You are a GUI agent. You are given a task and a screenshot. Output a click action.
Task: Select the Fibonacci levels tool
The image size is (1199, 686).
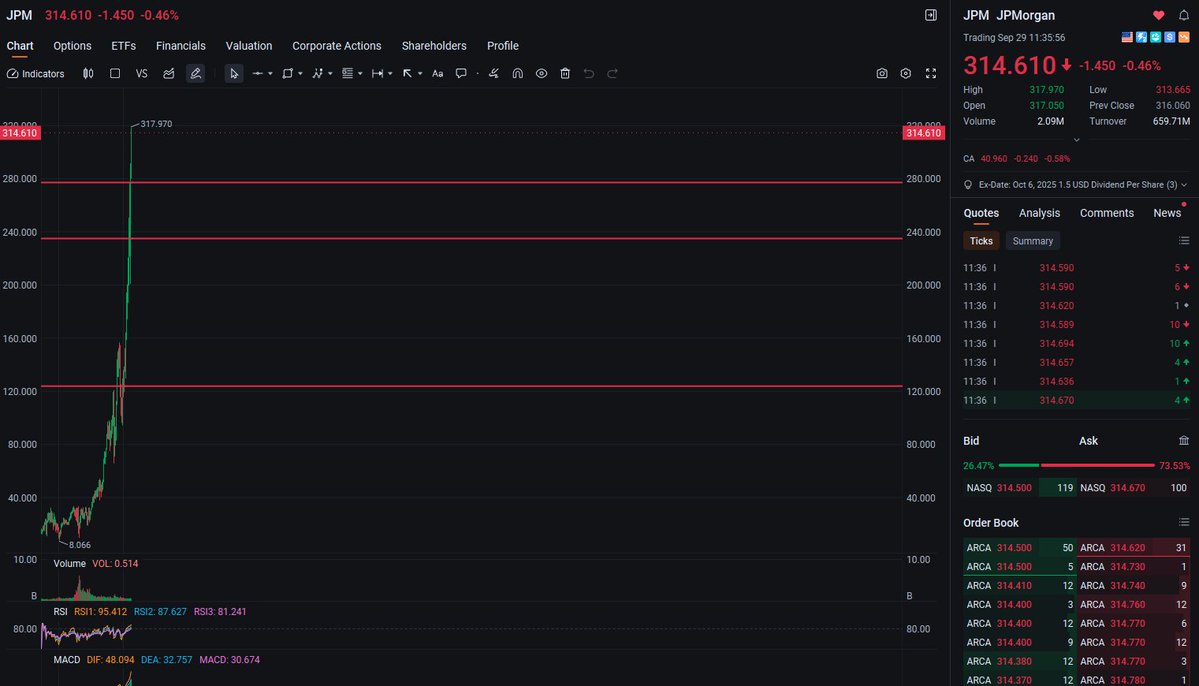[x=347, y=73]
